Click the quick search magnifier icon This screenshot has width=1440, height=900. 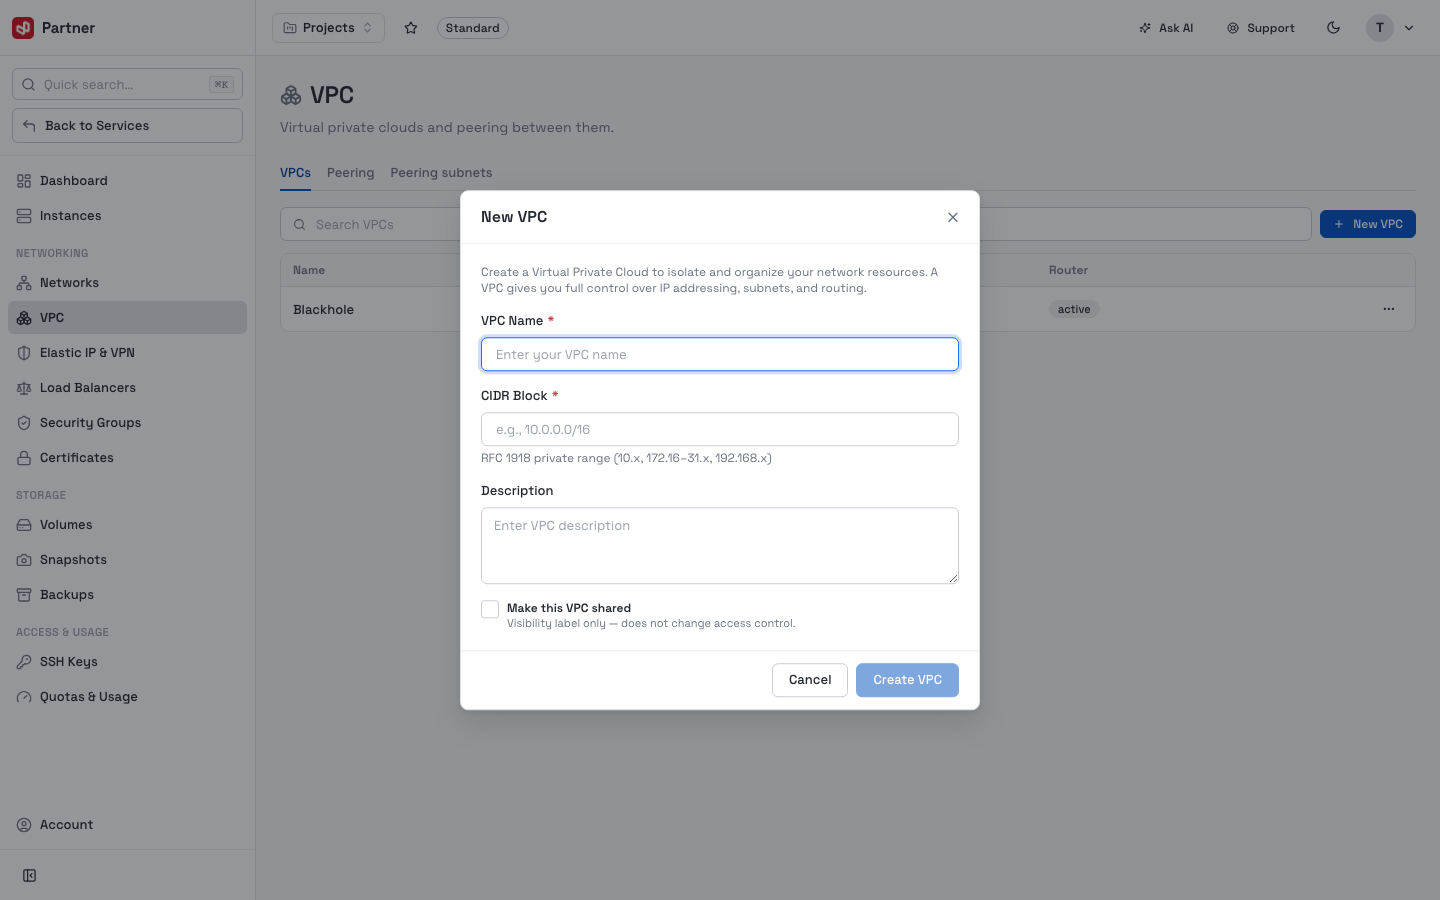click(29, 85)
